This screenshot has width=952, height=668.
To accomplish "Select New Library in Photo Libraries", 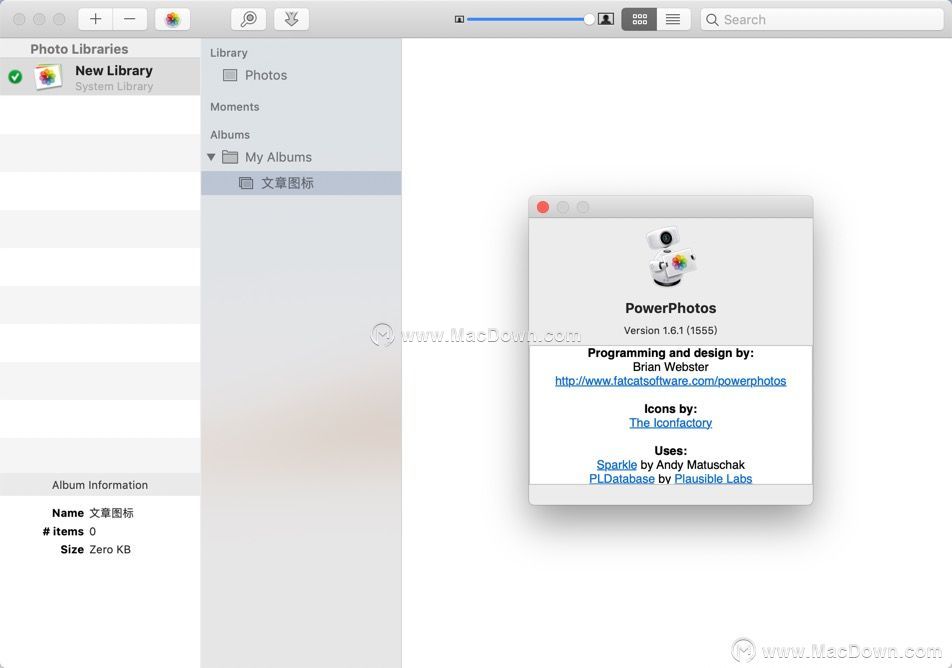I will click(x=100, y=77).
